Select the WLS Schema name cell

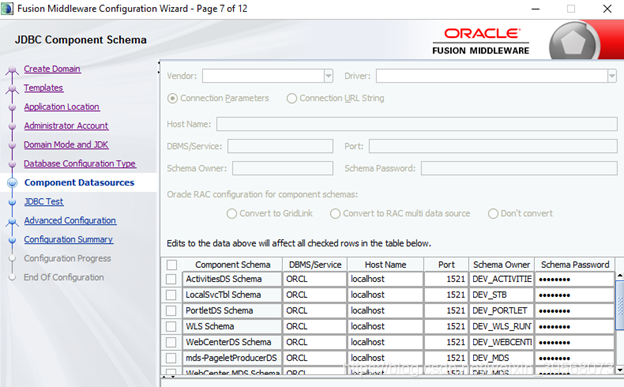tap(232, 326)
